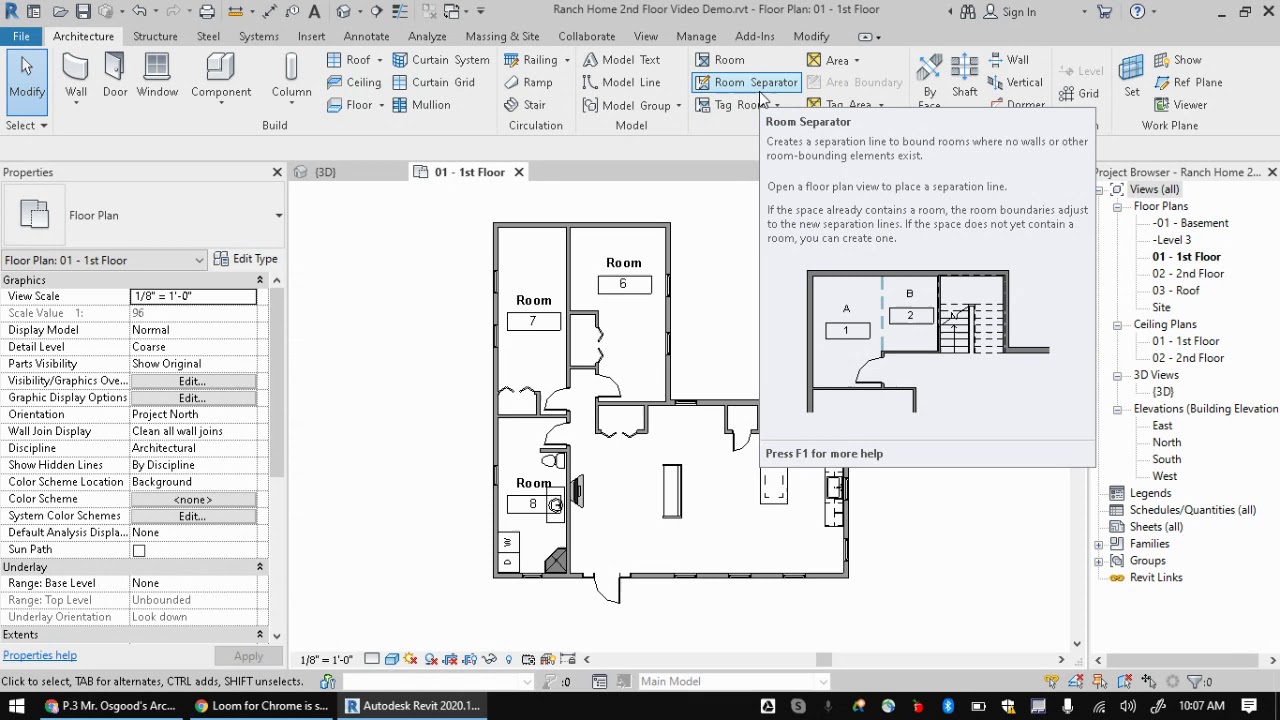Select the Curtain Grid tool

[x=434, y=82]
